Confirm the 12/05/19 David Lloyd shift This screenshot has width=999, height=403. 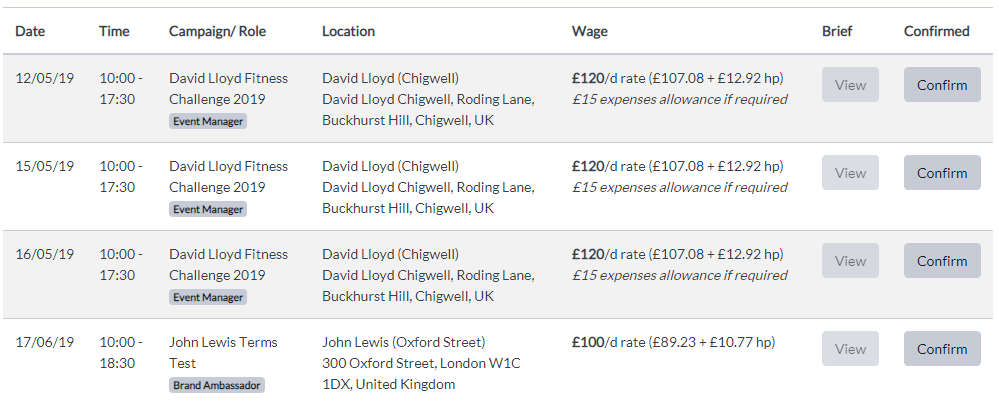click(942, 85)
